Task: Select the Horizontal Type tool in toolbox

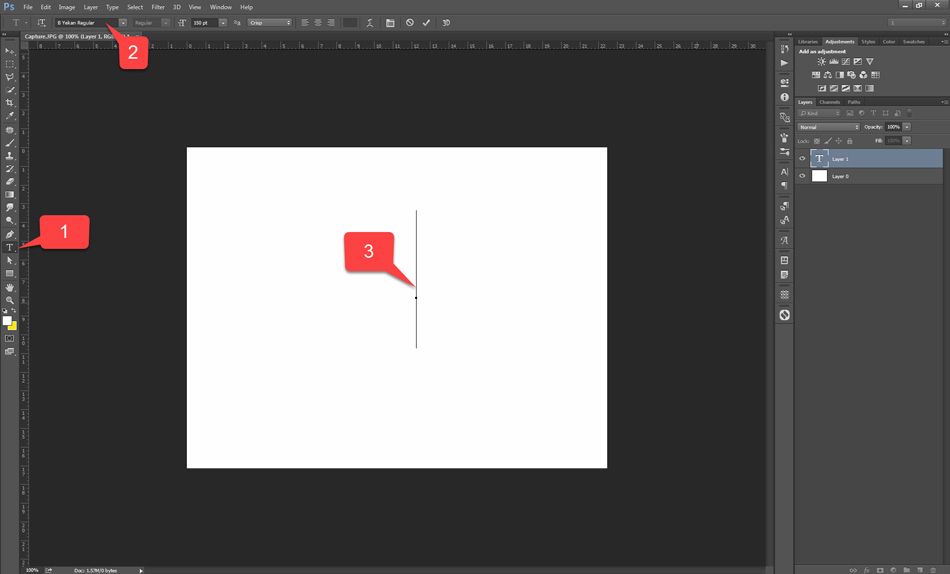Action: 10,247
